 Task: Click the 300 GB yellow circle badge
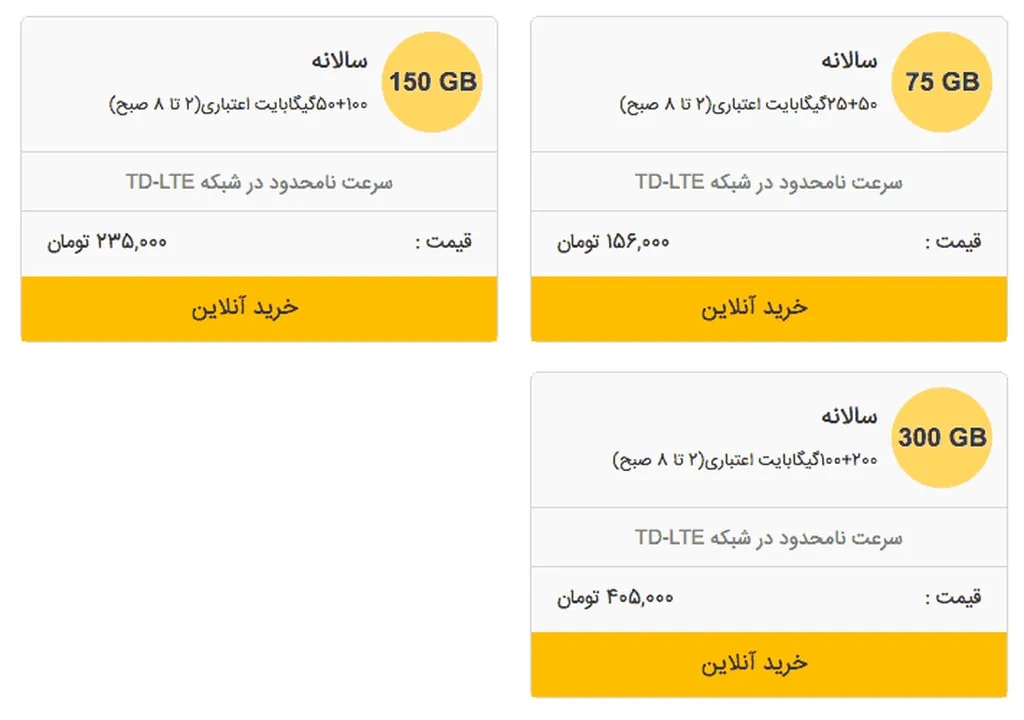(941, 437)
